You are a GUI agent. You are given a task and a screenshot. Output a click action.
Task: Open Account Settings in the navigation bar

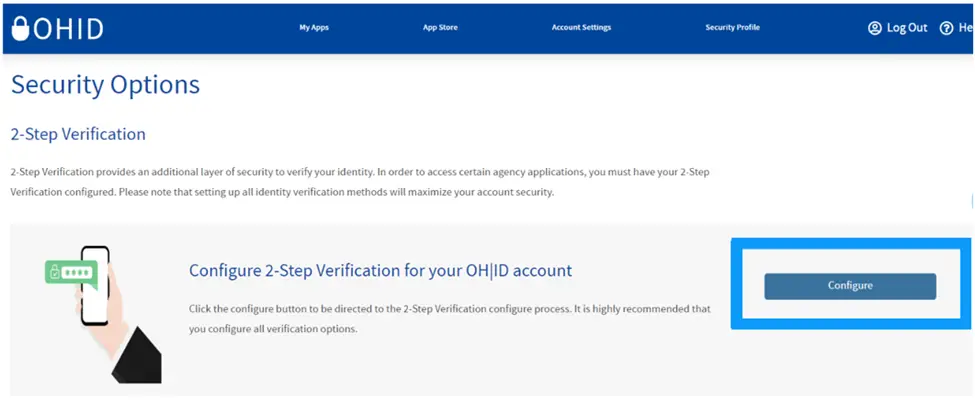[x=581, y=28]
